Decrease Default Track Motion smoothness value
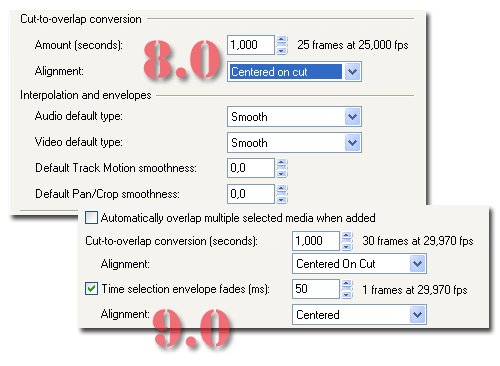 coord(282,173)
